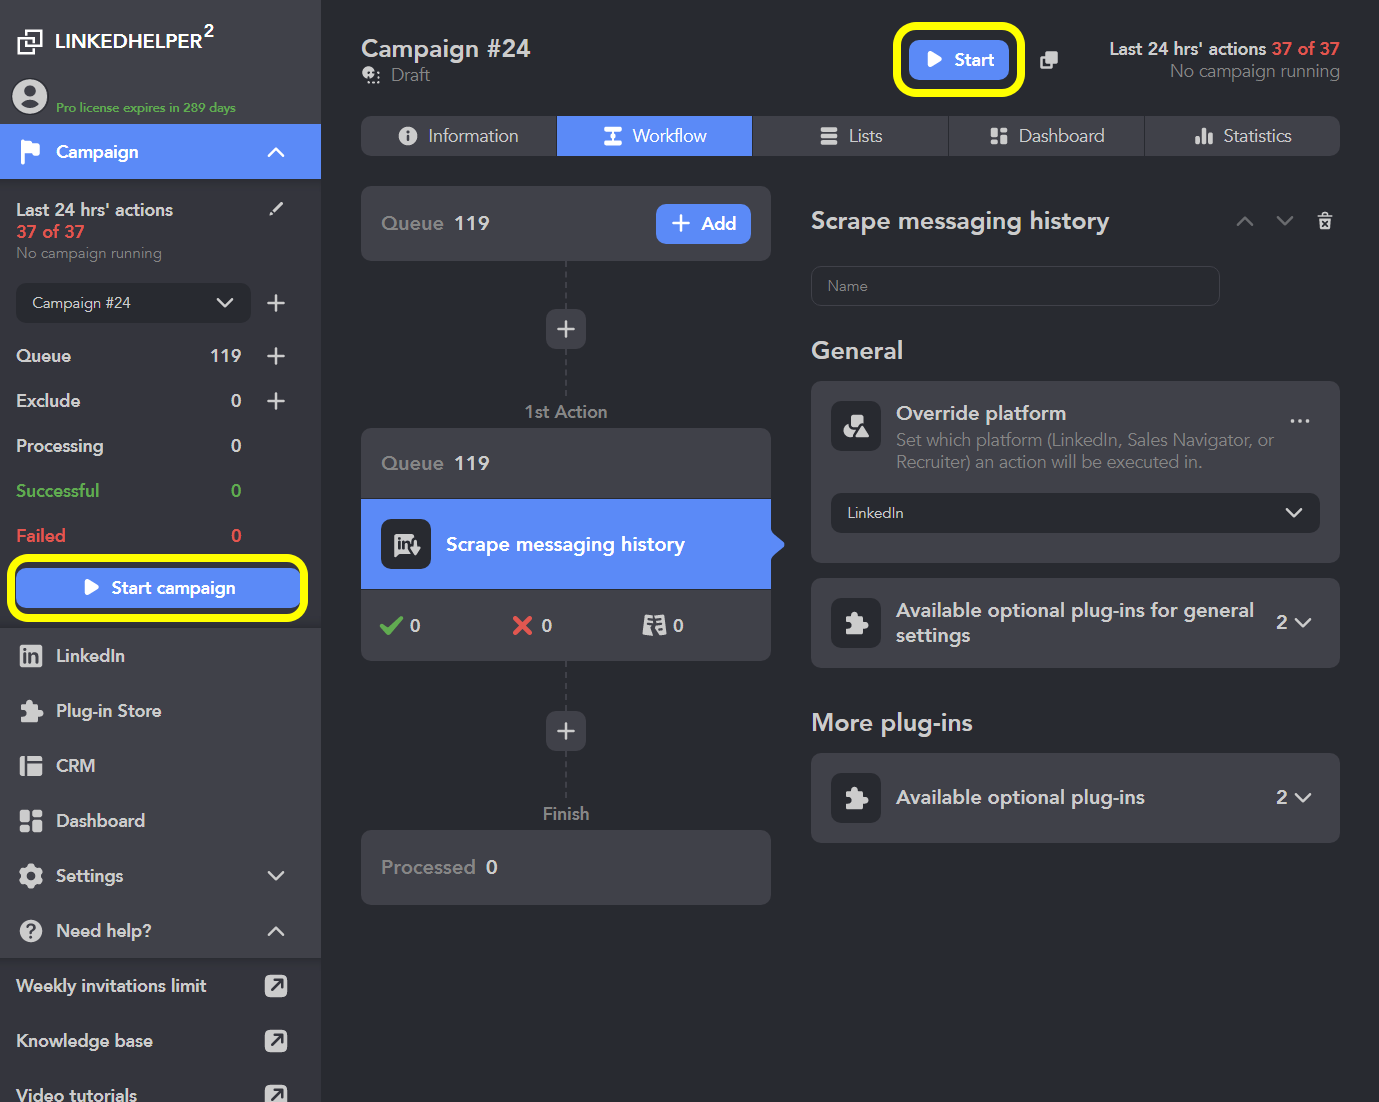The height and width of the screenshot is (1102, 1379).
Task: Collapse the Need help? section
Action: tap(160, 931)
